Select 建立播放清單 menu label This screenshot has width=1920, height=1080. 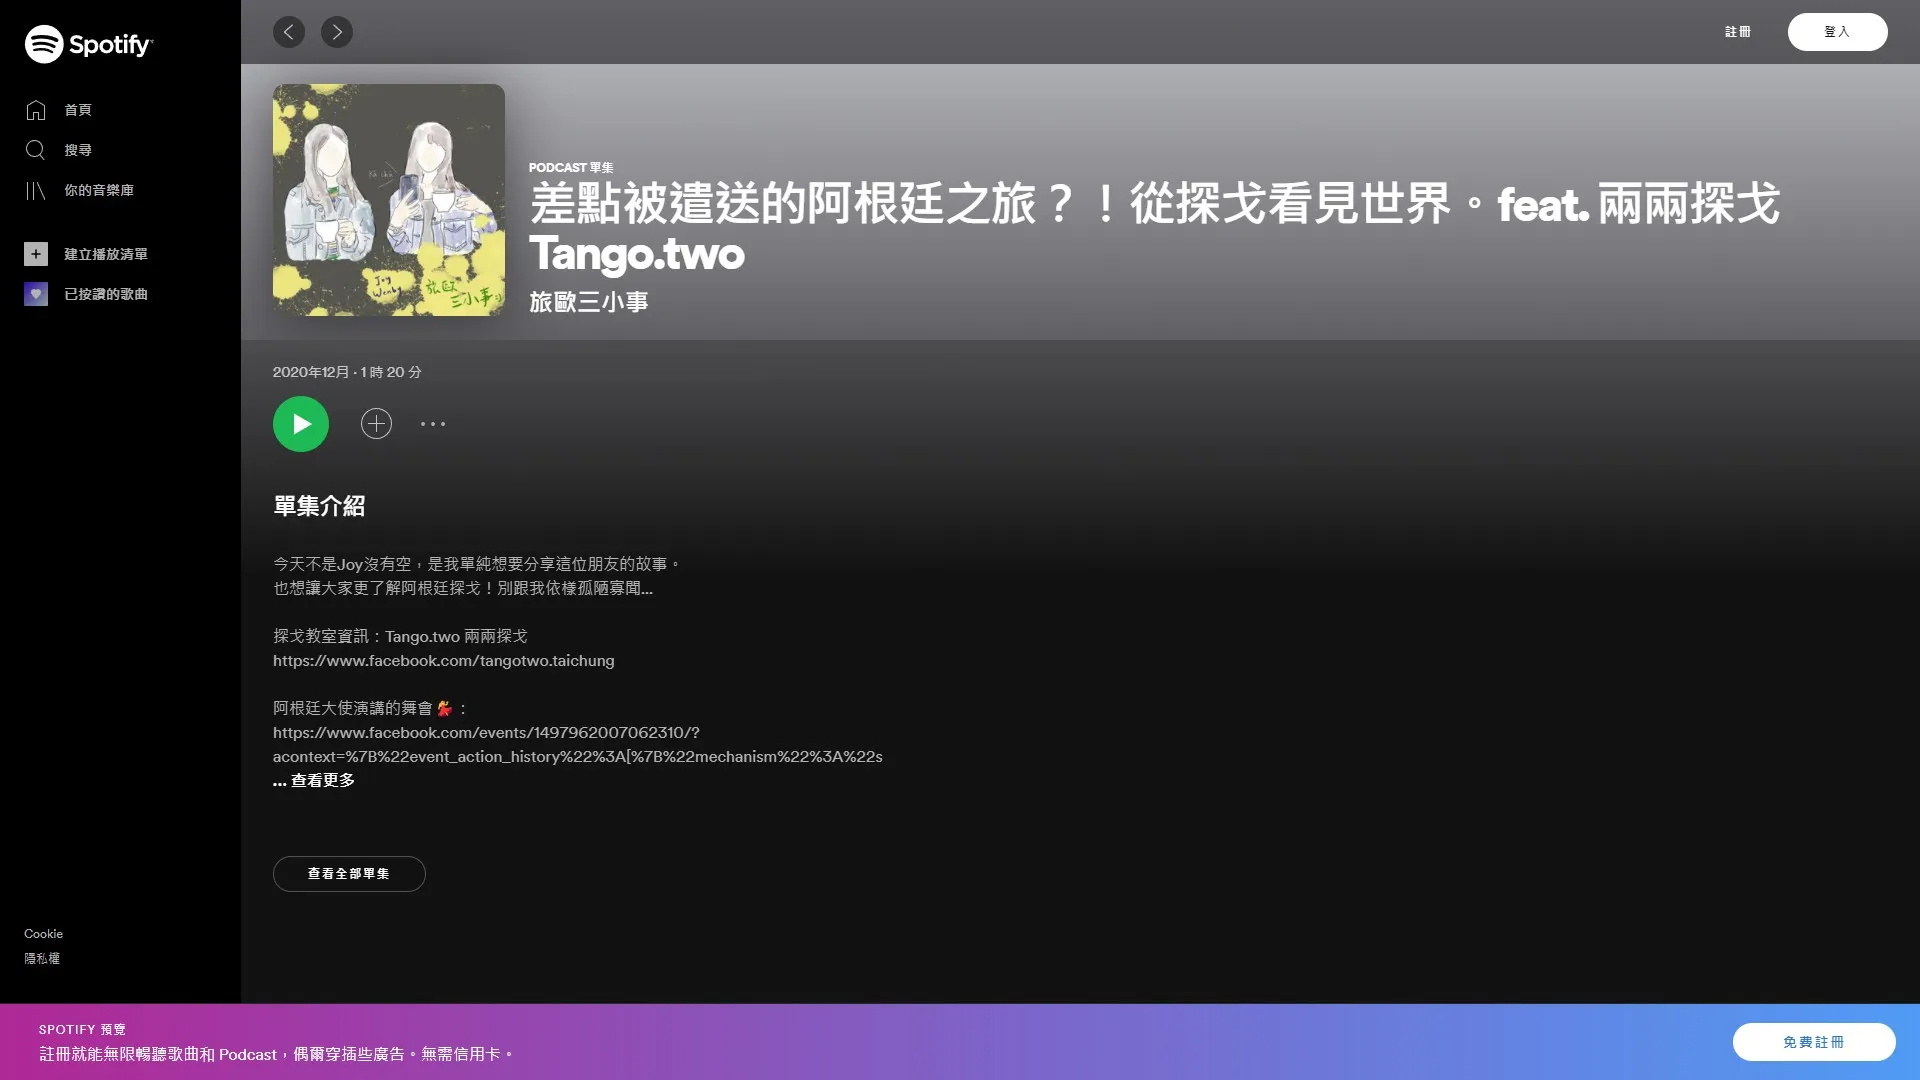106,254
